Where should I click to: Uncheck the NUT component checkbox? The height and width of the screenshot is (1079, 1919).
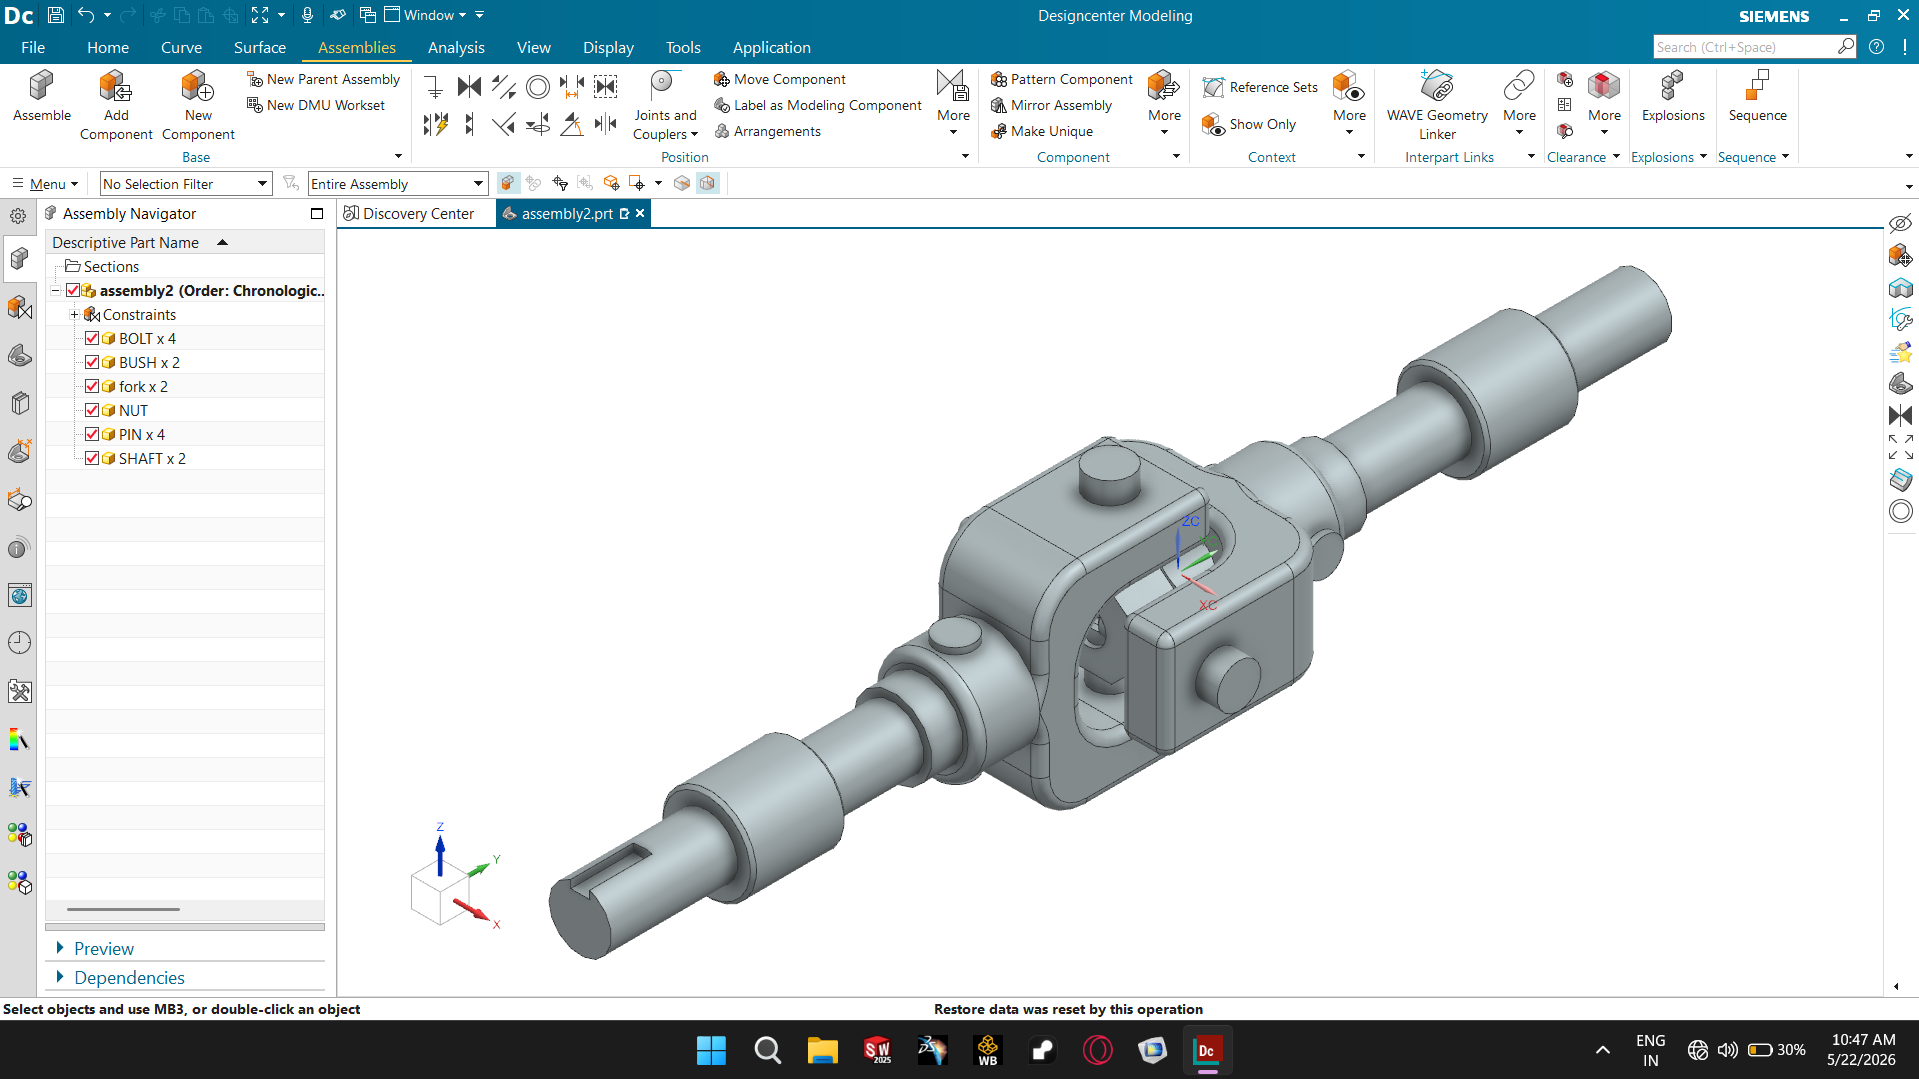(x=92, y=410)
